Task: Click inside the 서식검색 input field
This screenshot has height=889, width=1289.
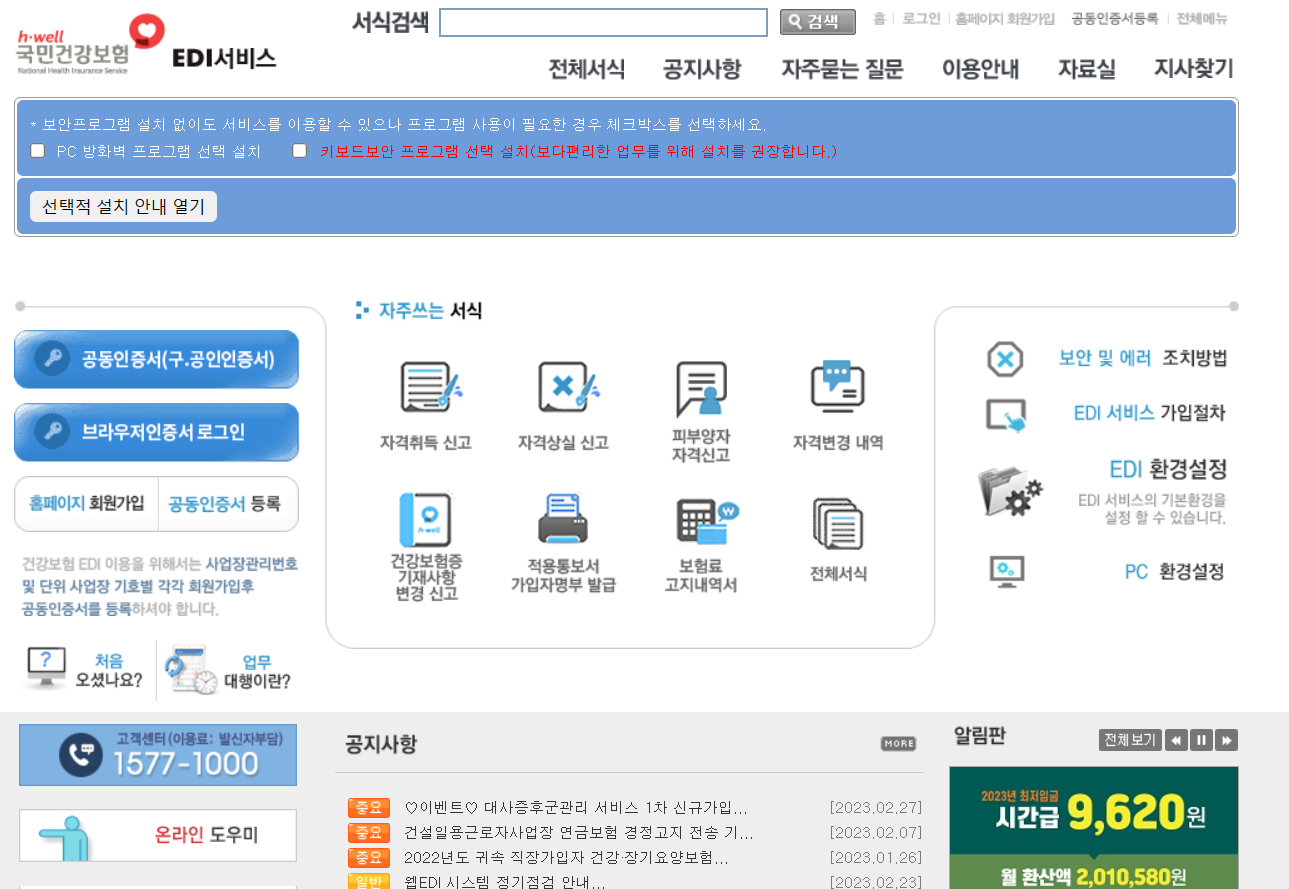Action: click(x=602, y=22)
